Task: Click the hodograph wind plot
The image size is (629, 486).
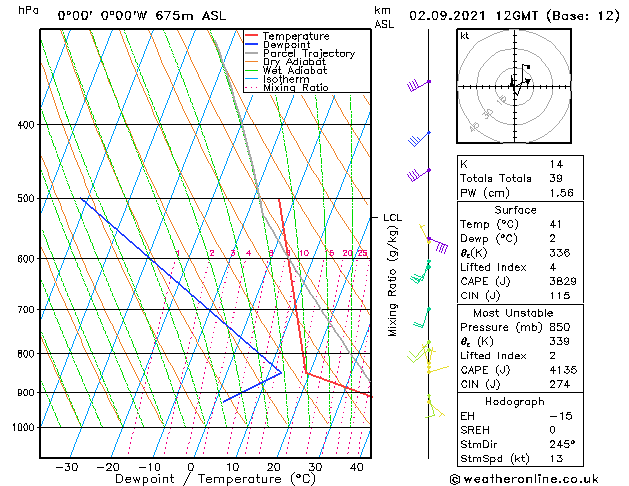Action: [514, 86]
